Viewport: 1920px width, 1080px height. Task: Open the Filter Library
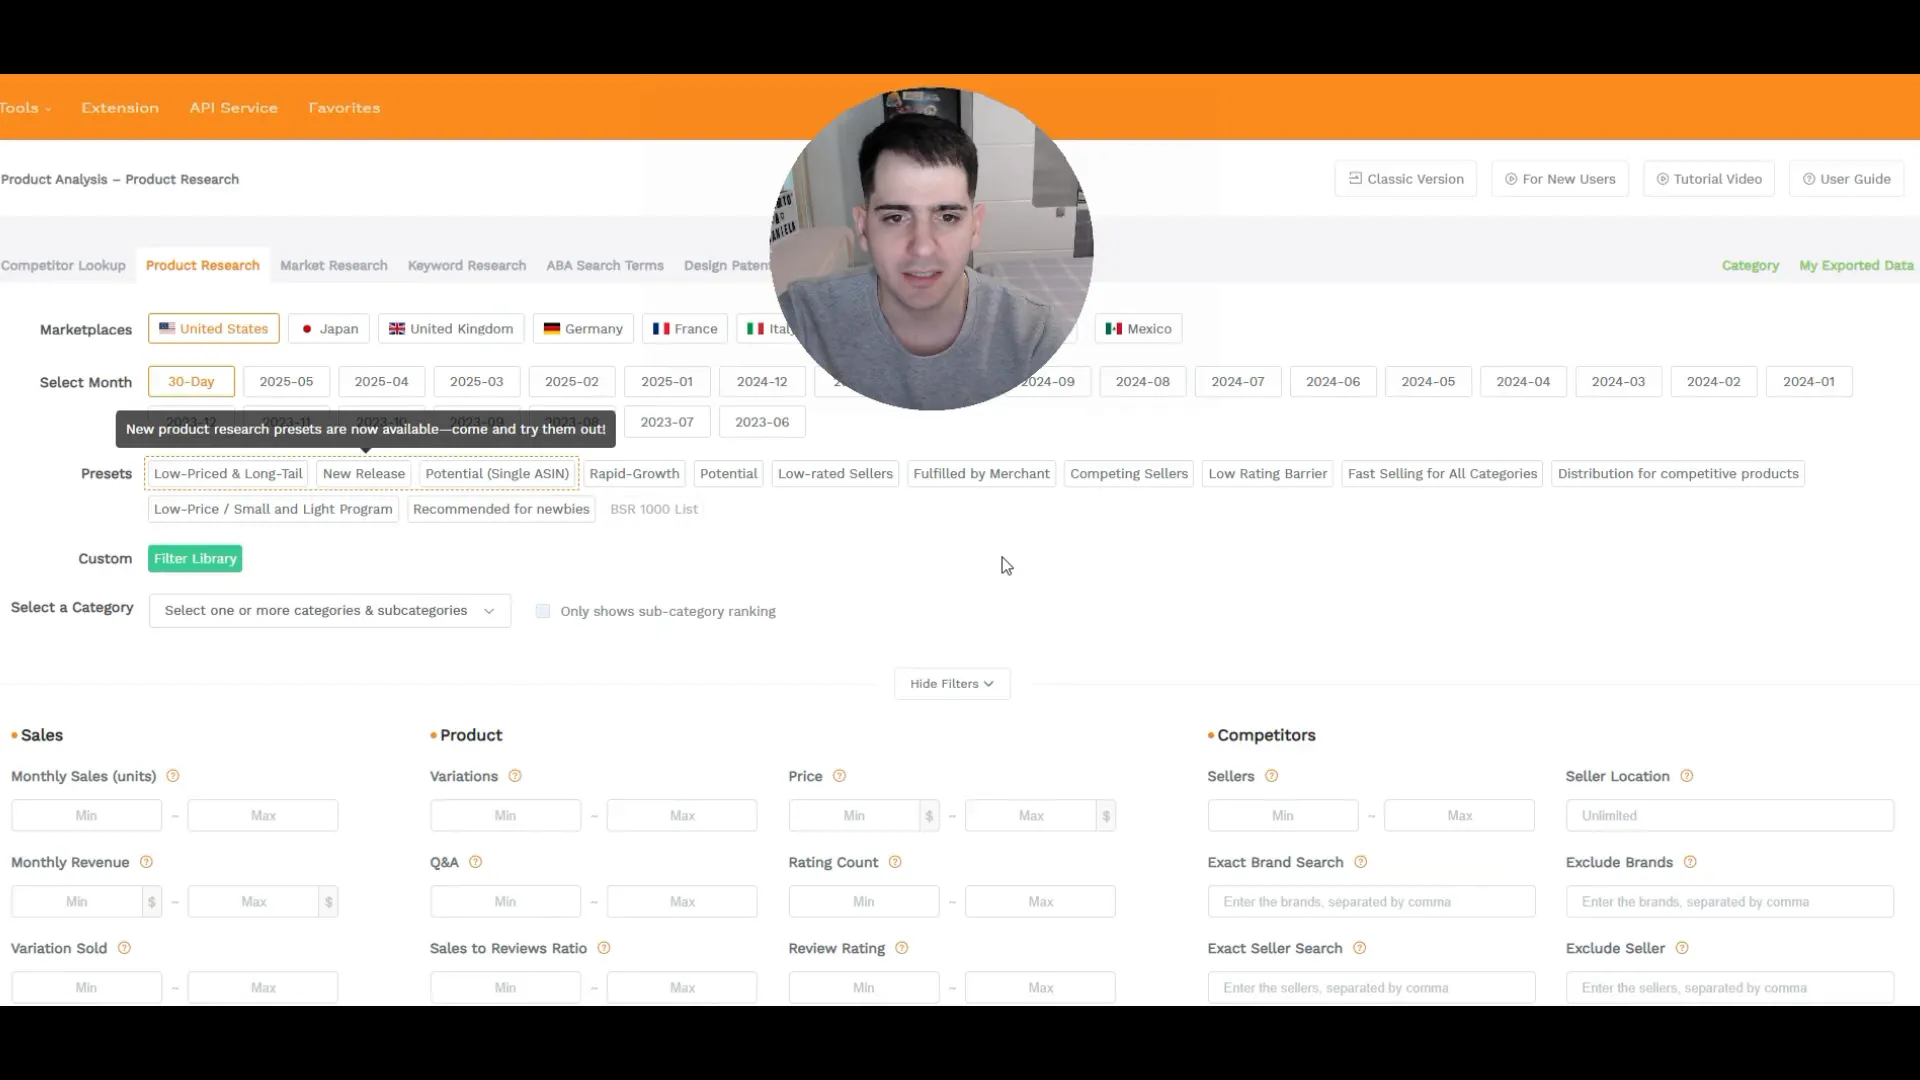pyautogui.click(x=195, y=559)
